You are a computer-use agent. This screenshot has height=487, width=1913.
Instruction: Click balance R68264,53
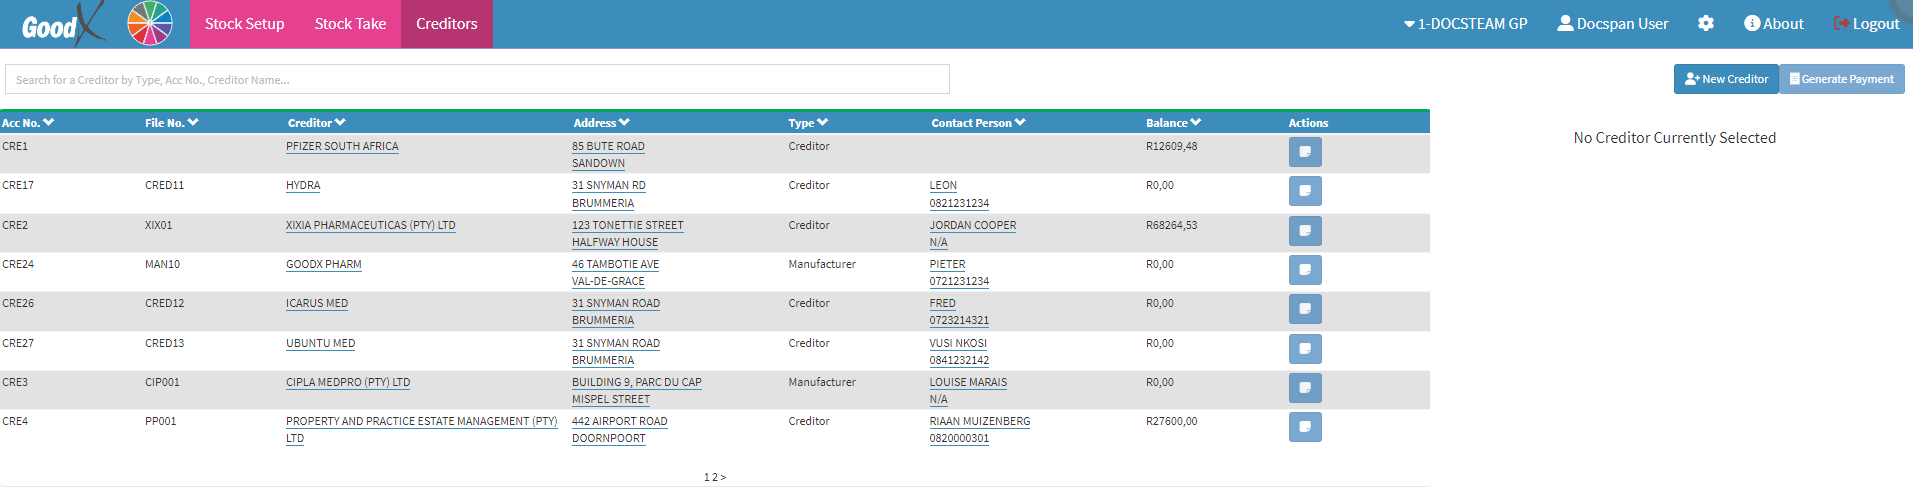pyautogui.click(x=1171, y=226)
